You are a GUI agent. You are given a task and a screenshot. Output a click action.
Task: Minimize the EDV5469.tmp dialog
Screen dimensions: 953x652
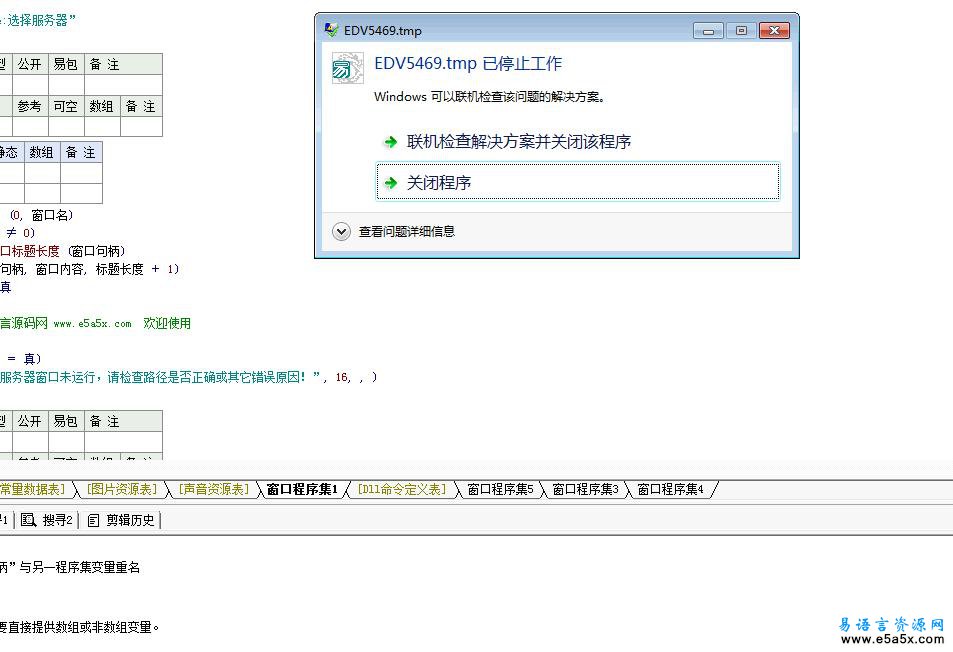708,30
